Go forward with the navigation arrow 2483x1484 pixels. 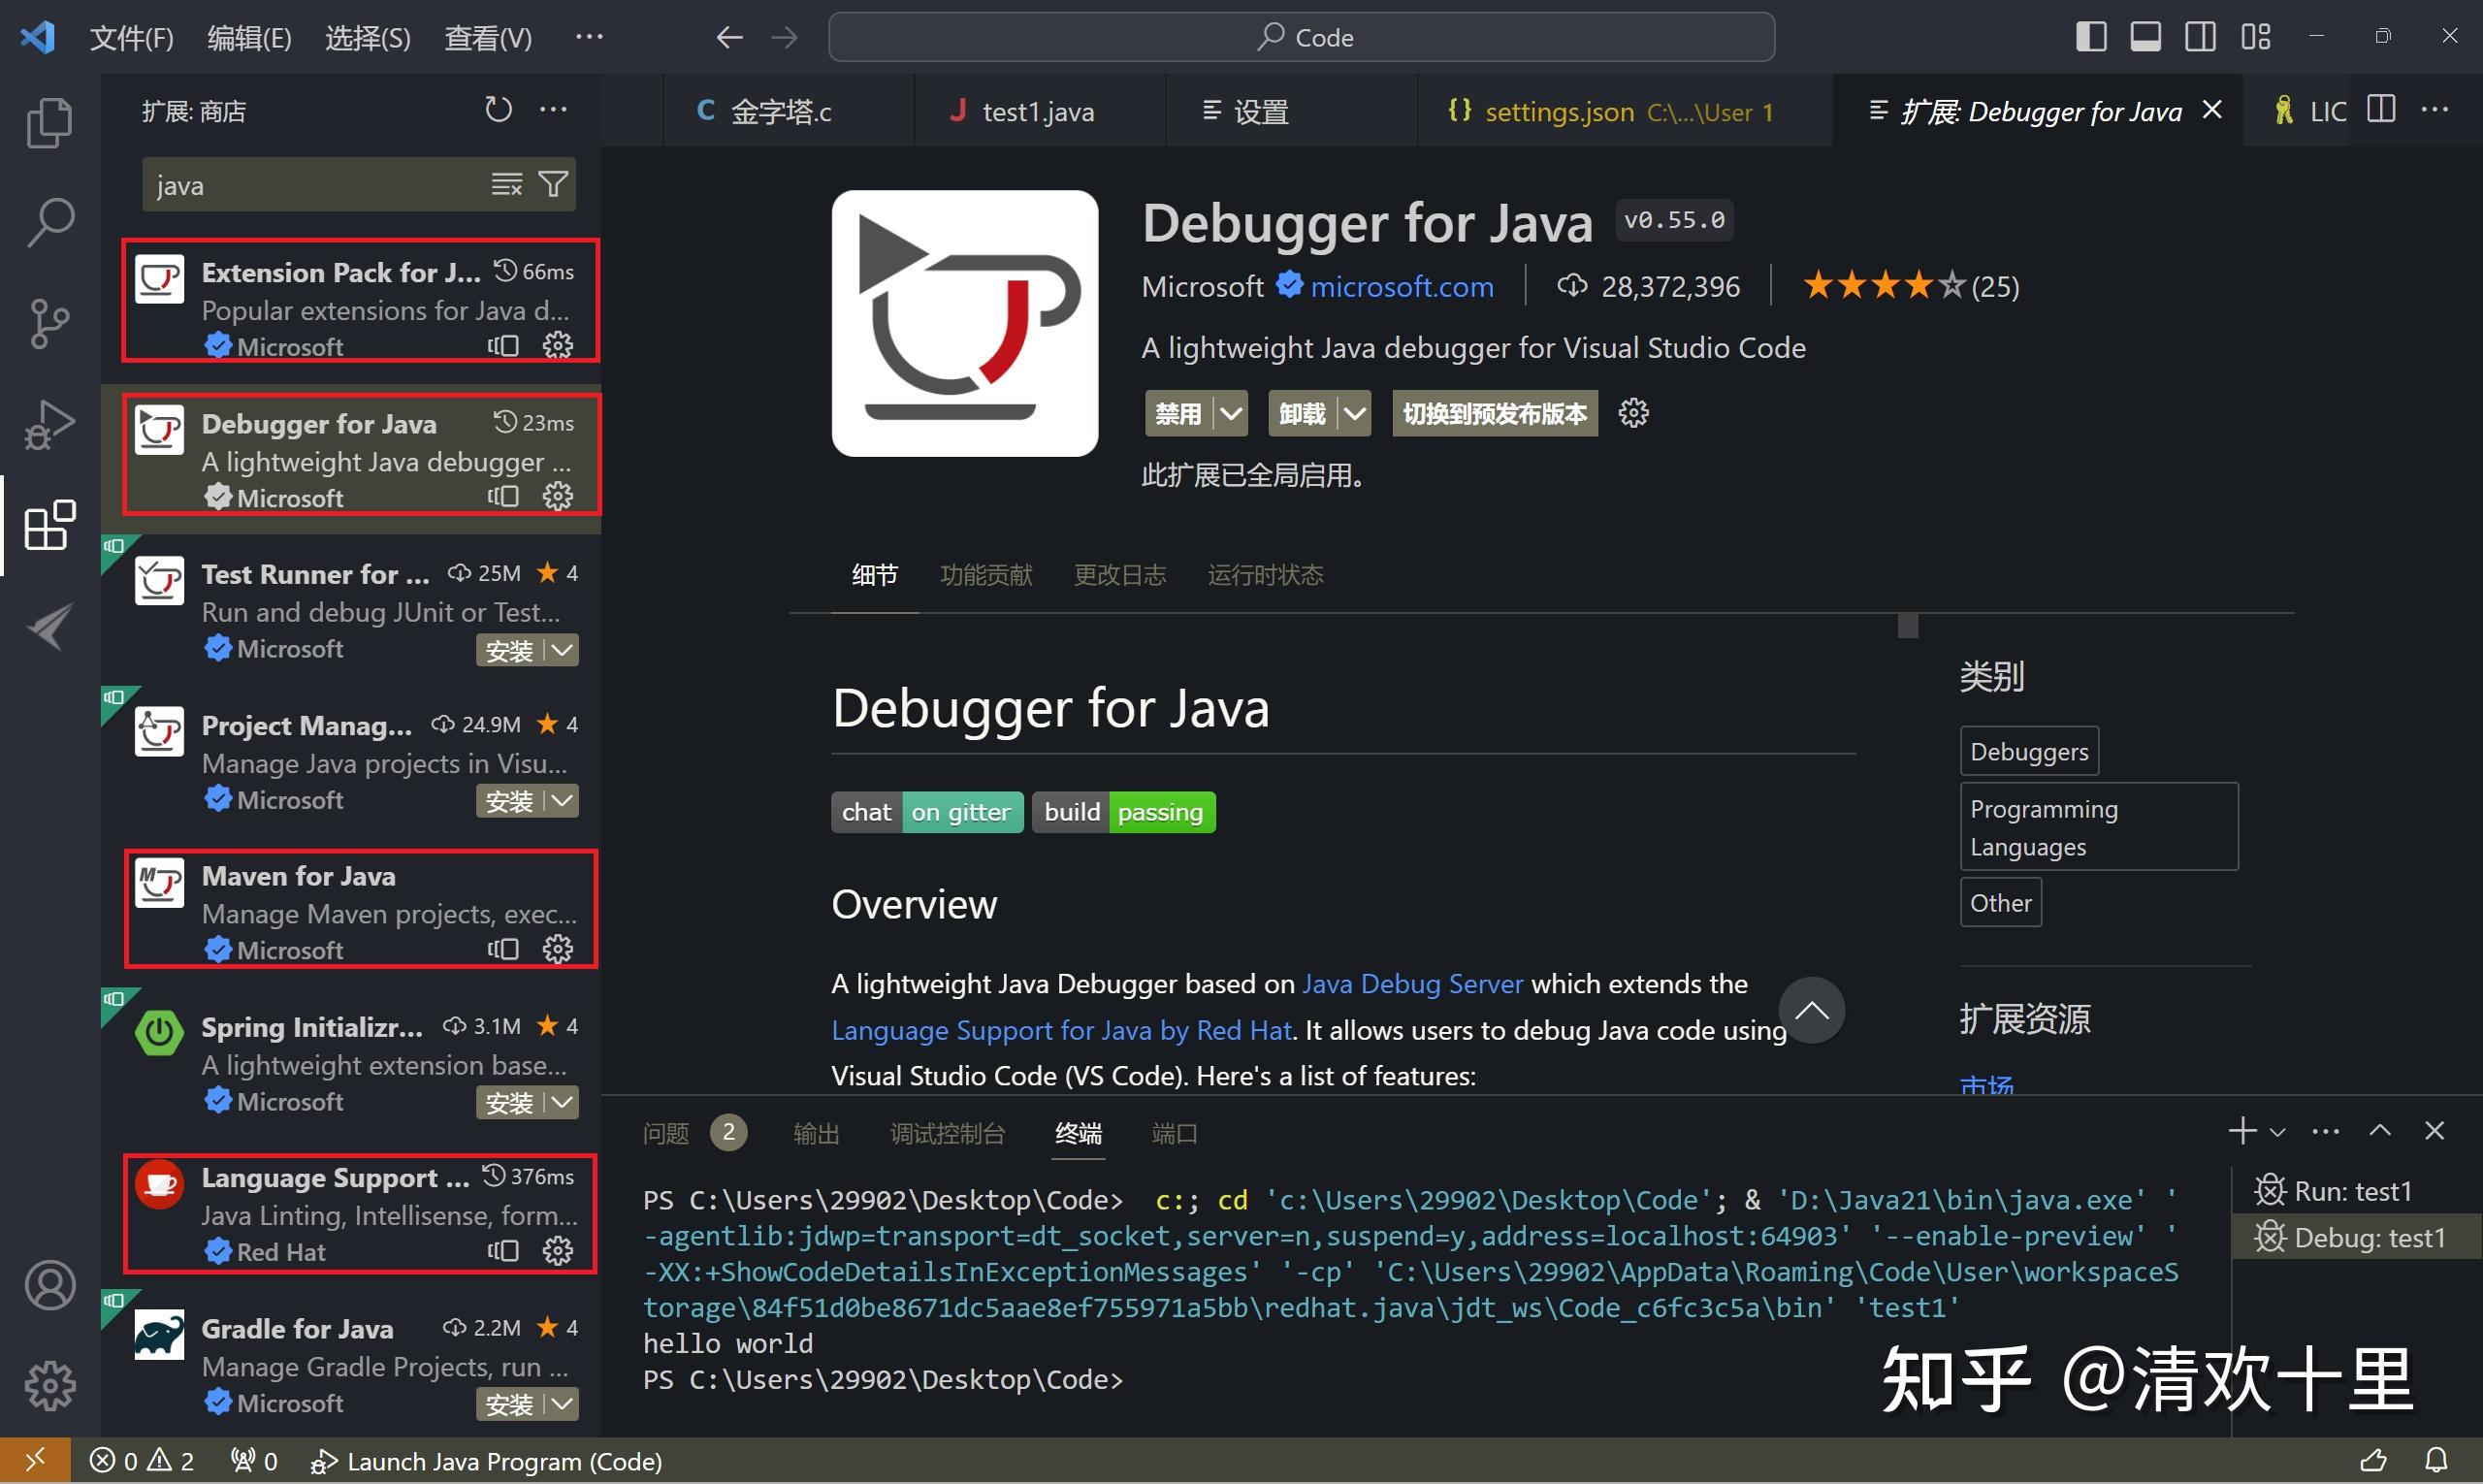point(785,37)
